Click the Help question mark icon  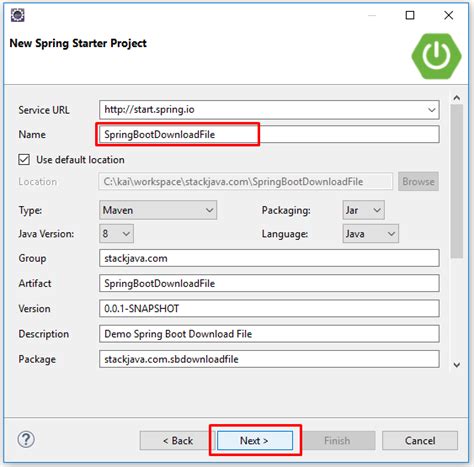(26, 439)
